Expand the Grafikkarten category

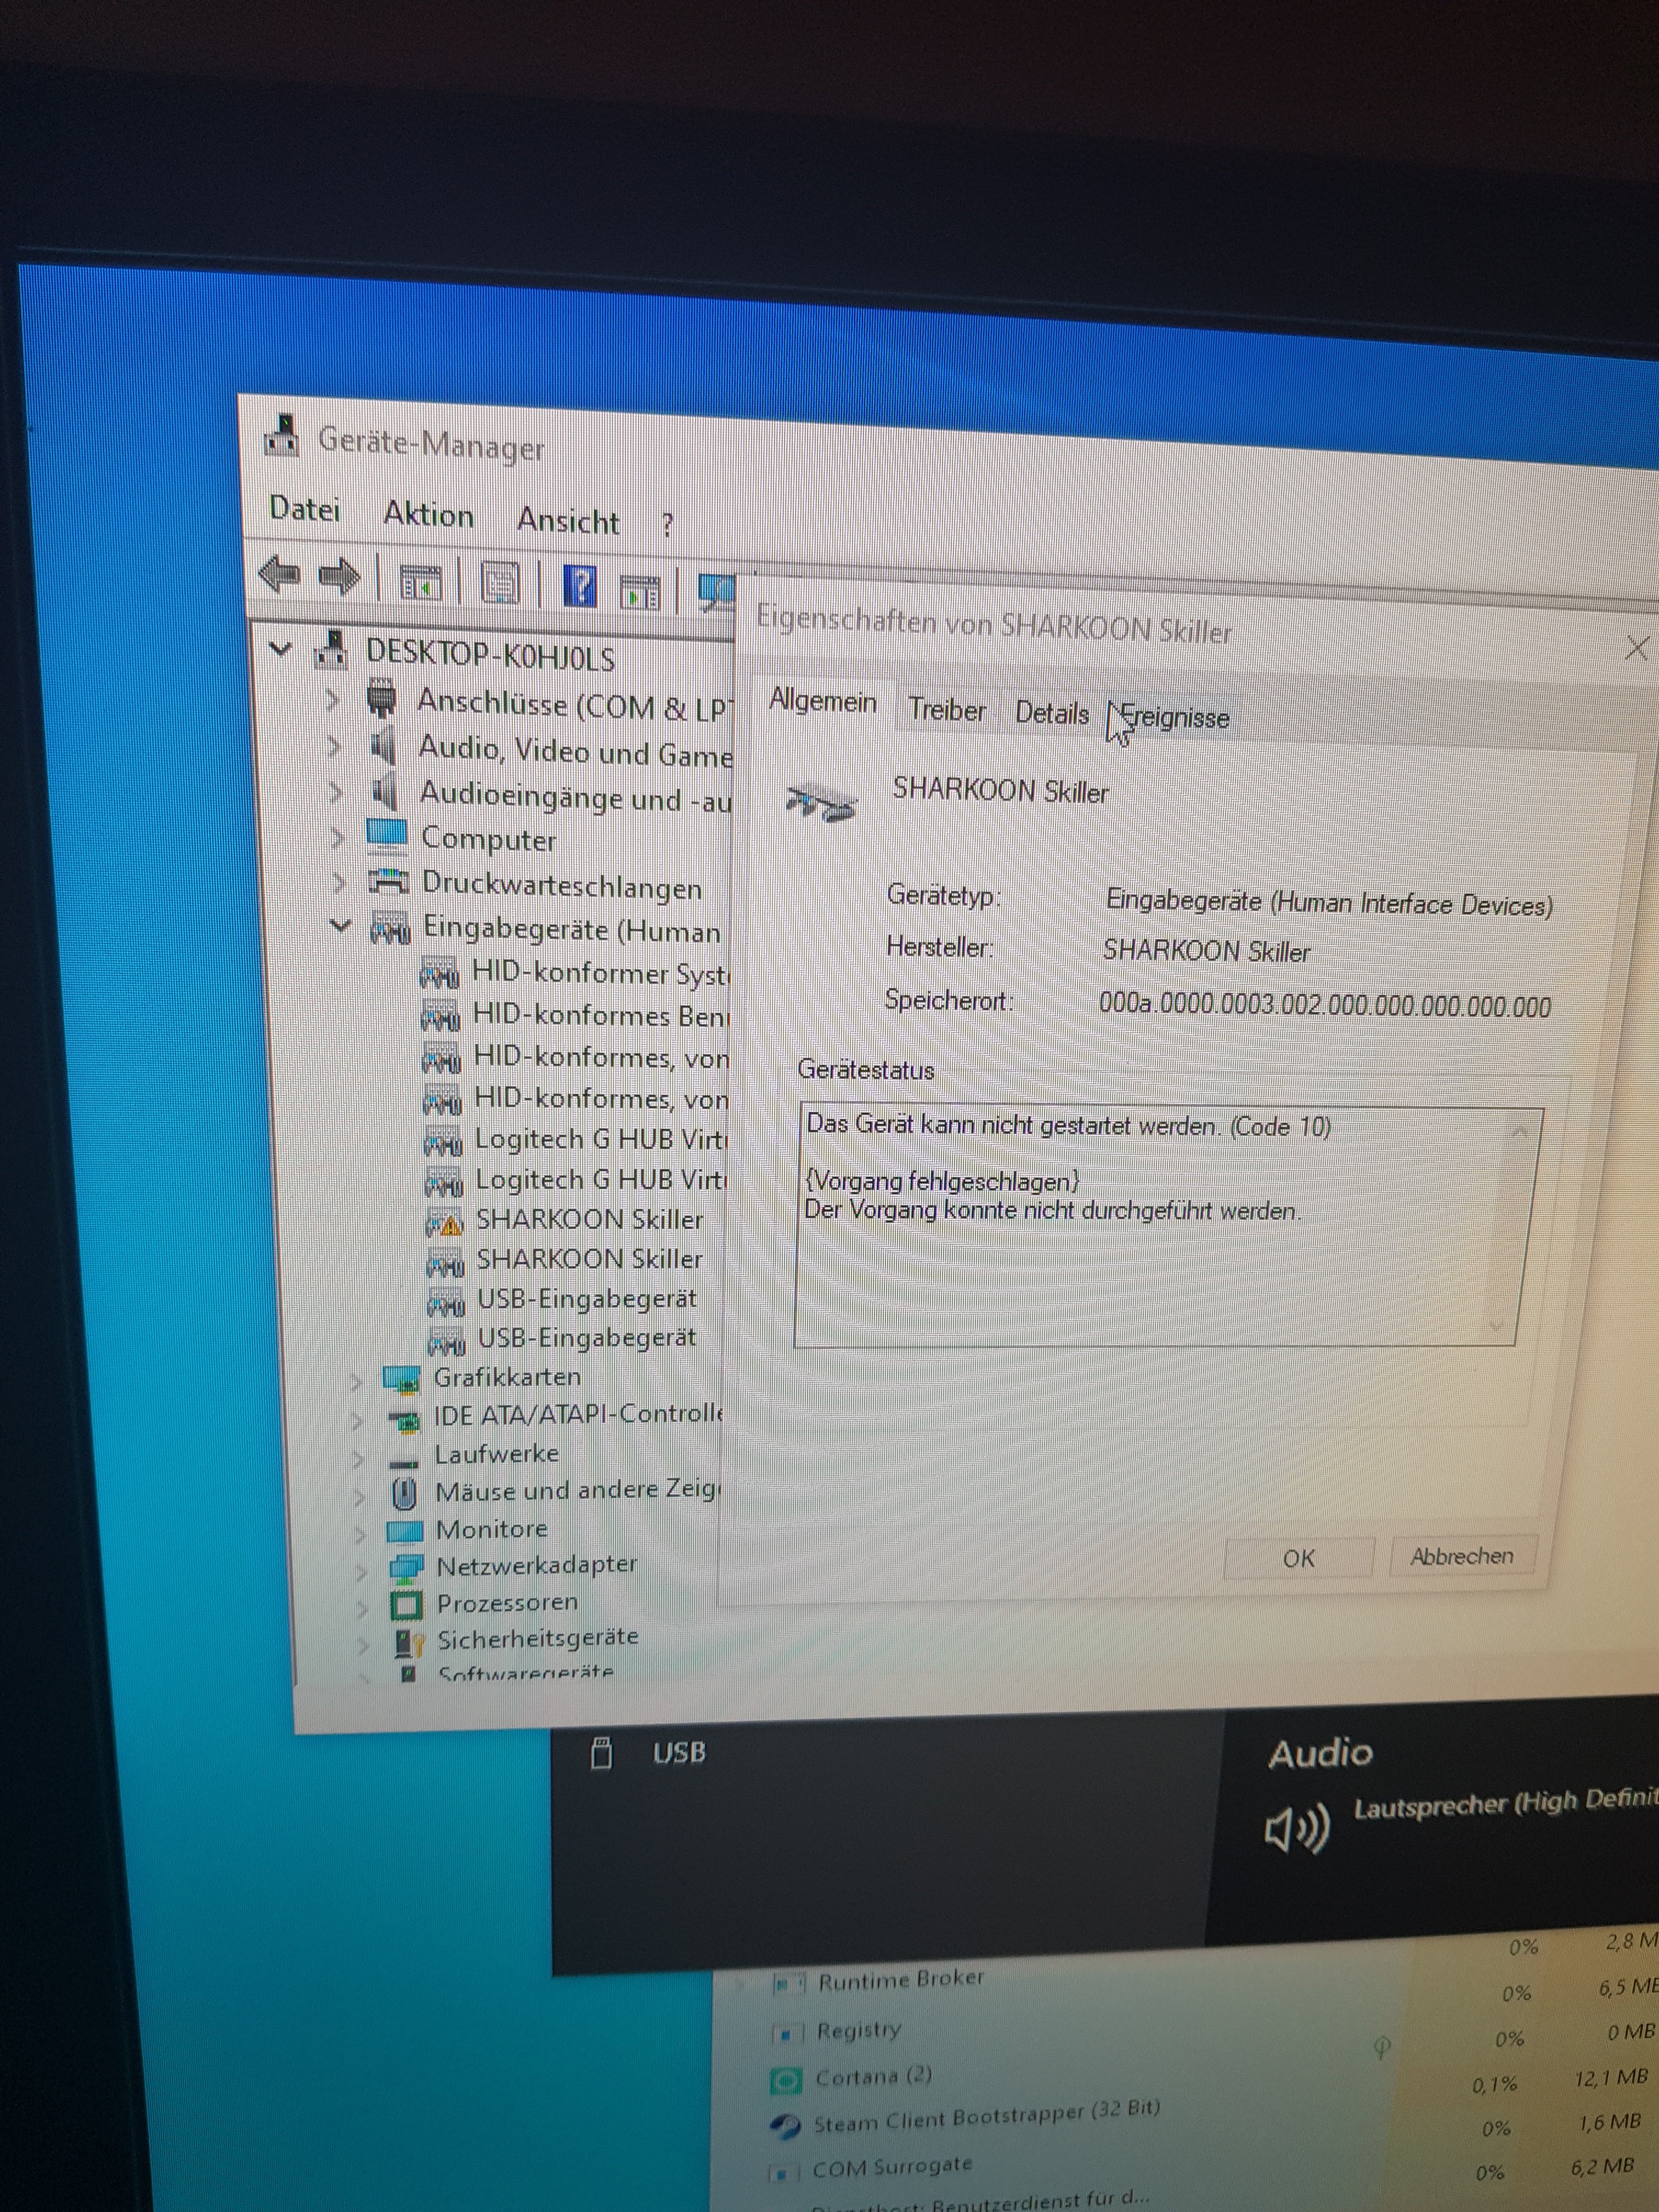tap(357, 1381)
